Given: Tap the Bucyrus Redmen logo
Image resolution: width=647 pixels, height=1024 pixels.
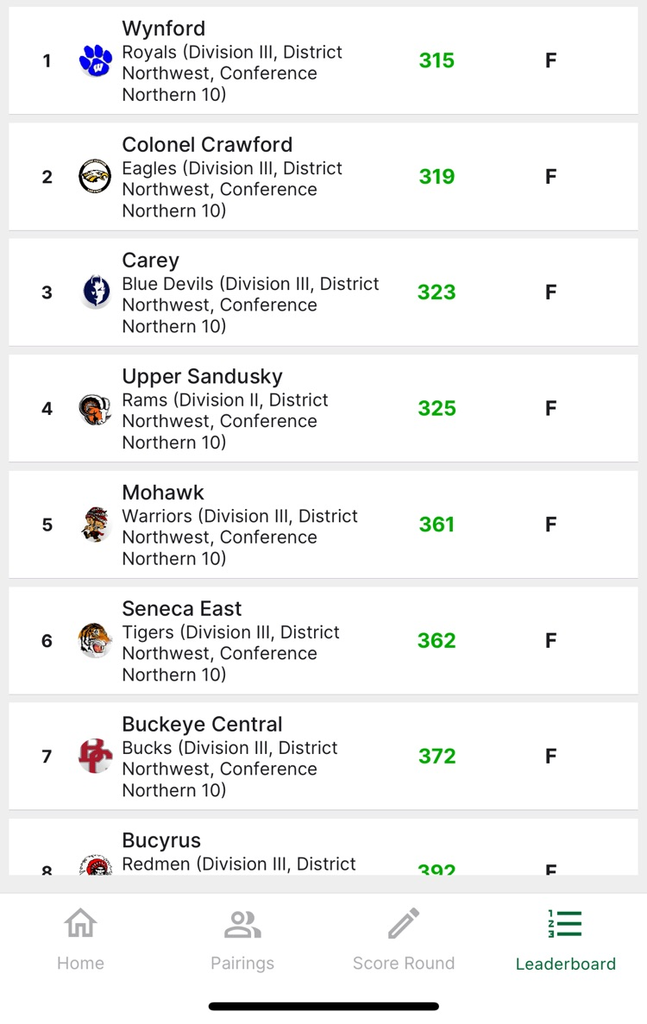Looking at the screenshot, I should (95, 865).
